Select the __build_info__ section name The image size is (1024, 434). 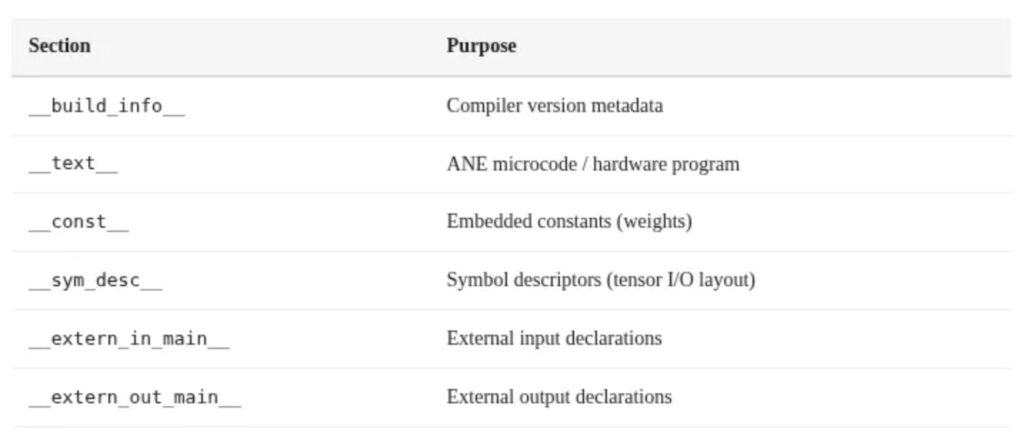coord(106,106)
